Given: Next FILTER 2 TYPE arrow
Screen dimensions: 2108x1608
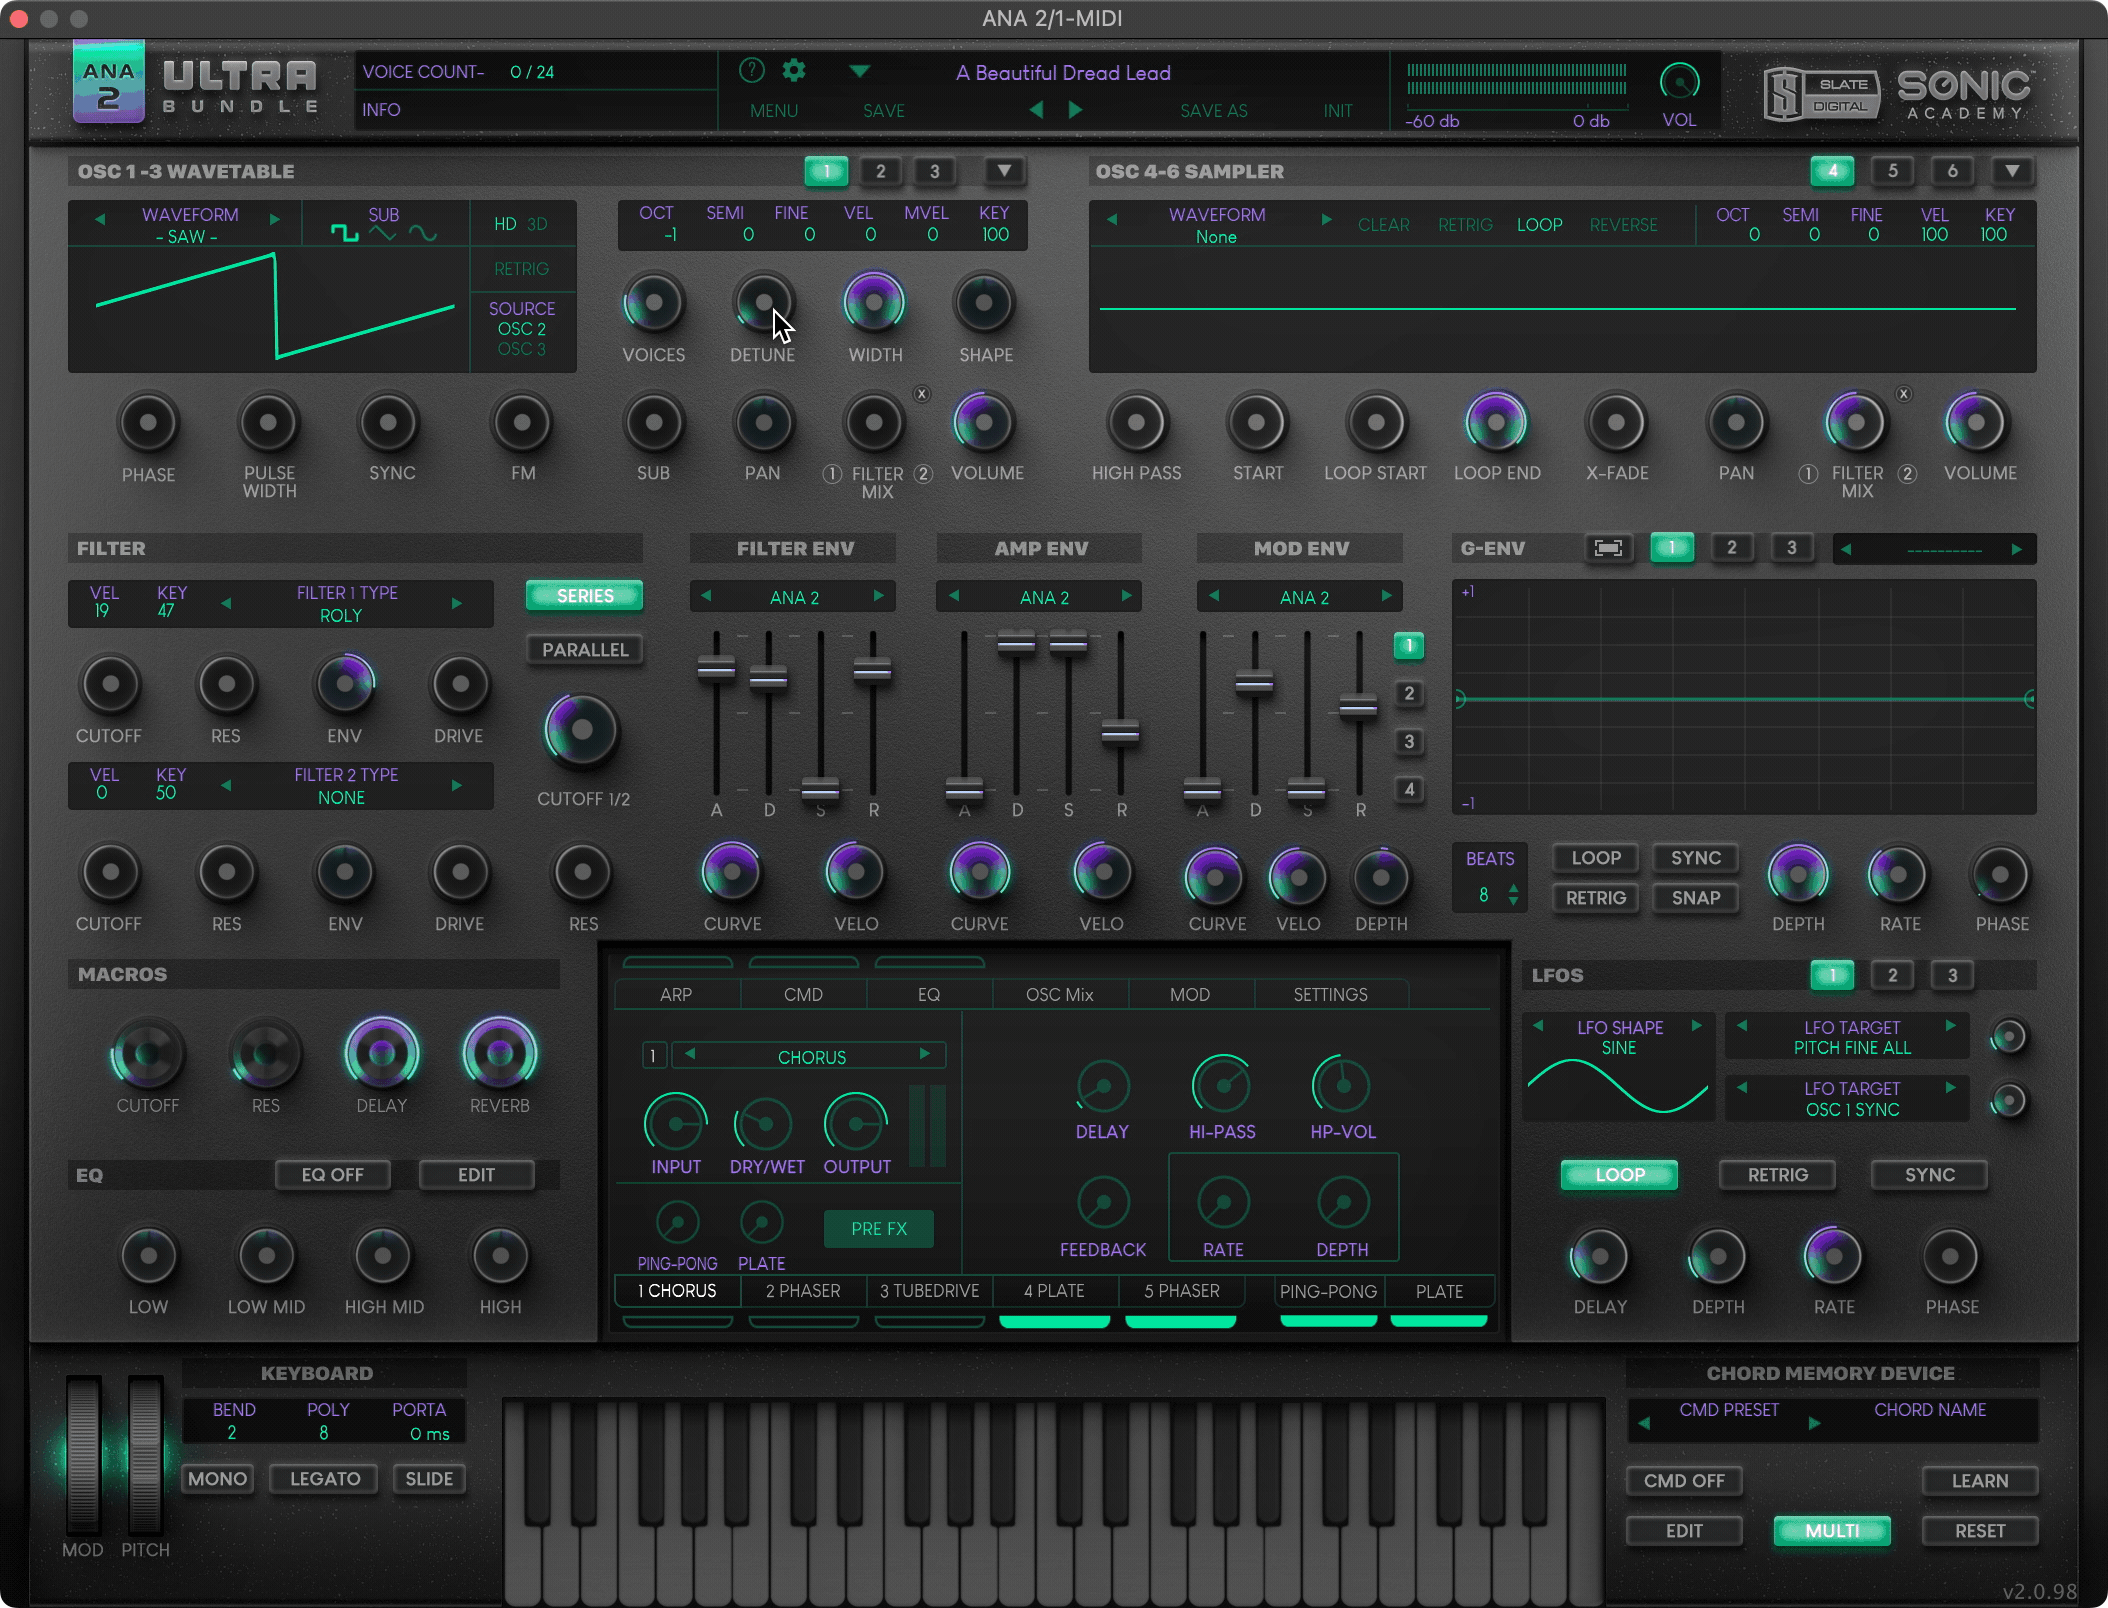Looking at the screenshot, I should tap(456, 785).
